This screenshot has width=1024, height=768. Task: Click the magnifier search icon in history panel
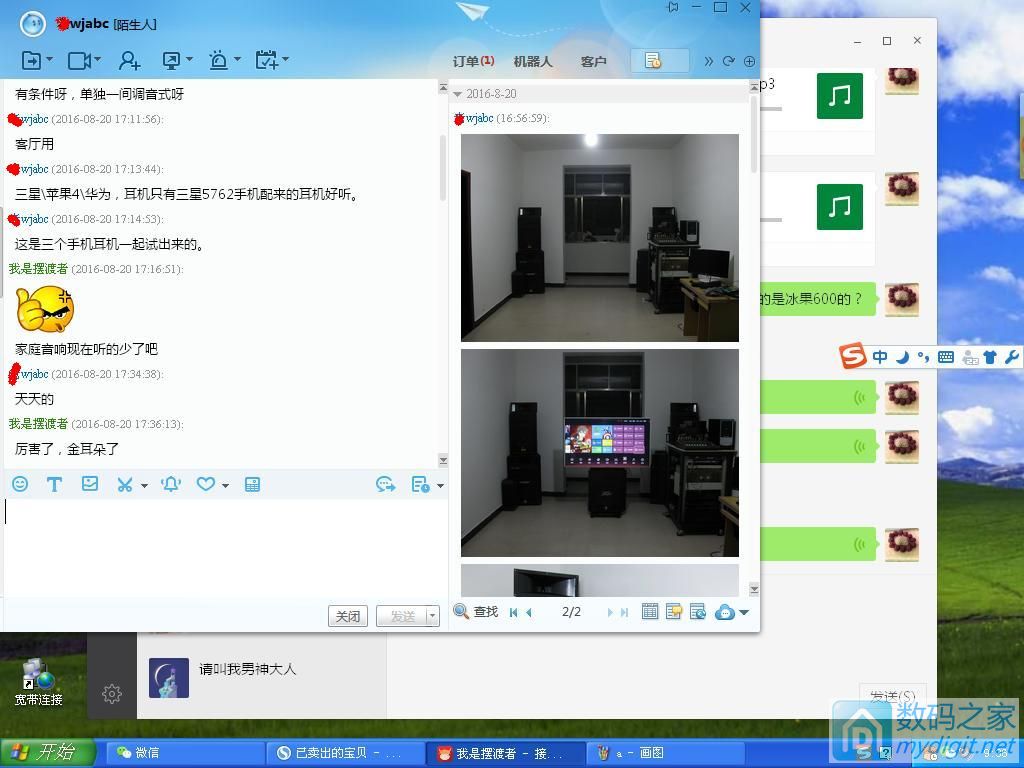[x=461, y=611]
